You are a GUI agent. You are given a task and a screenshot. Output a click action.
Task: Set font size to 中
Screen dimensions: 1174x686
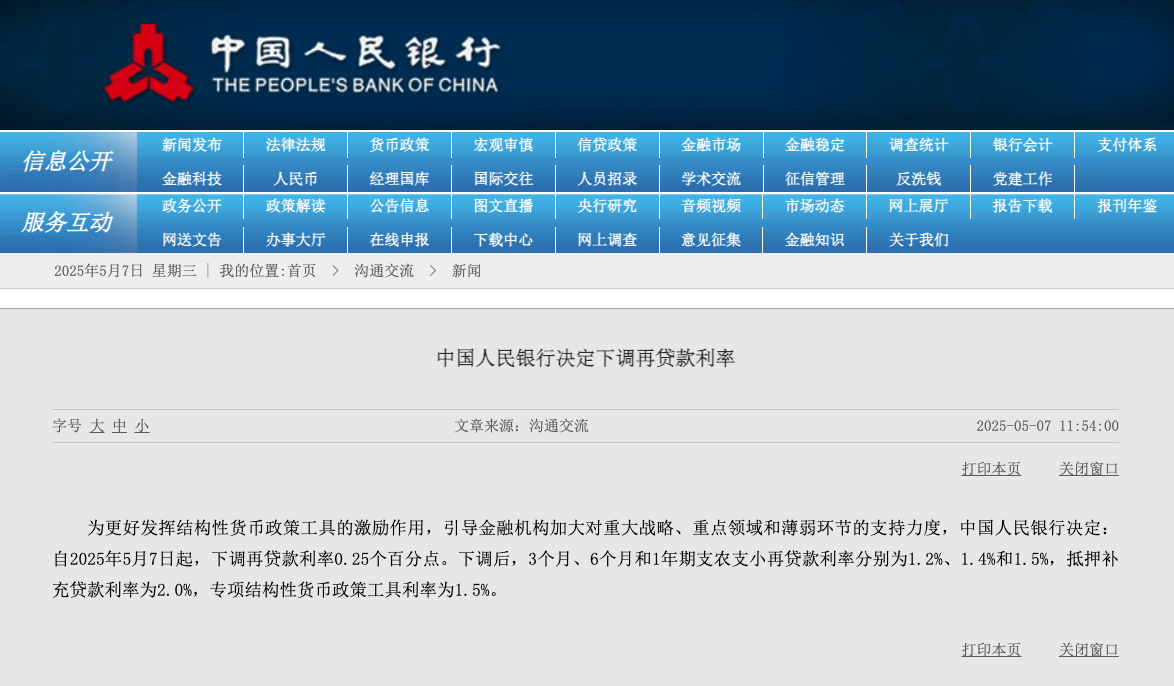point(120,426)
